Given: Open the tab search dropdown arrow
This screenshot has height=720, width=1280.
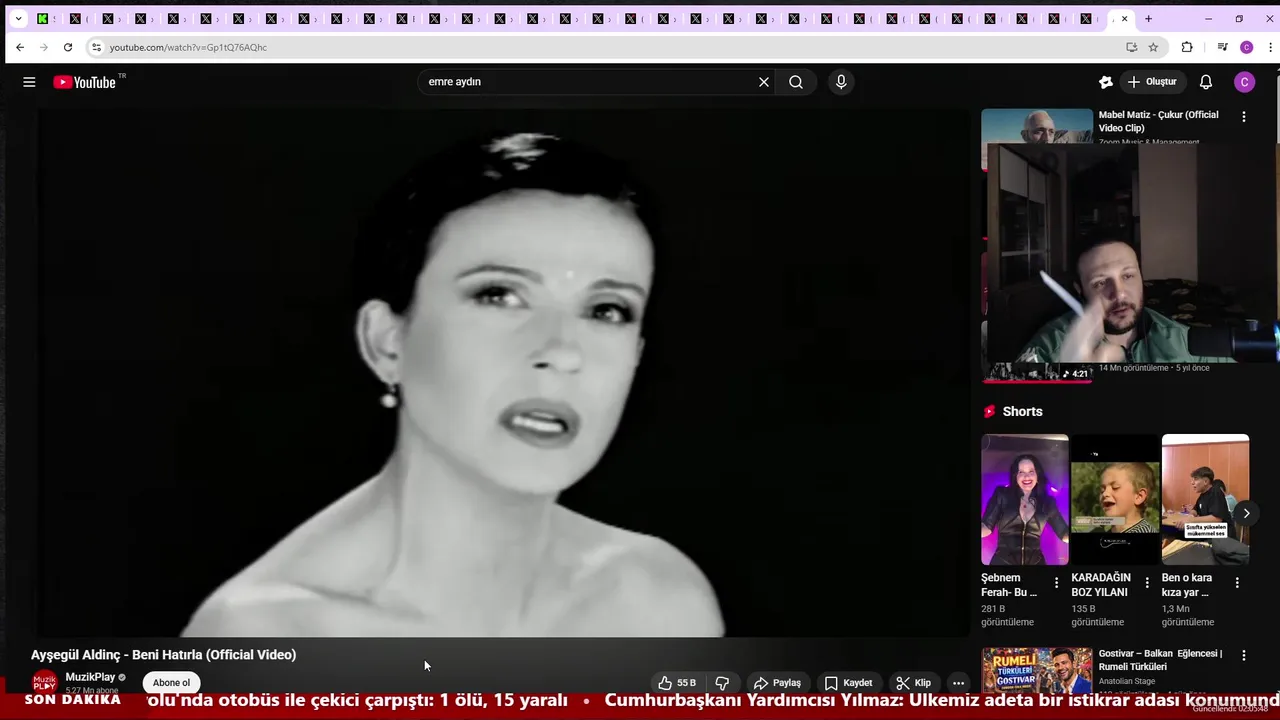Looking at the screenshot, I should [18, 18].
